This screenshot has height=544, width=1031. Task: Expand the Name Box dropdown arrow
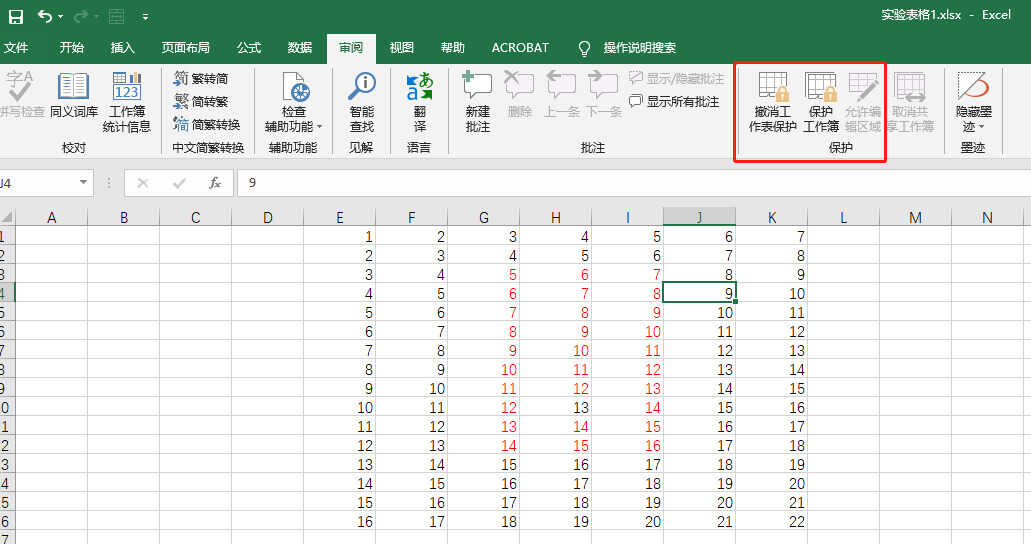click(x=84, y=183)
